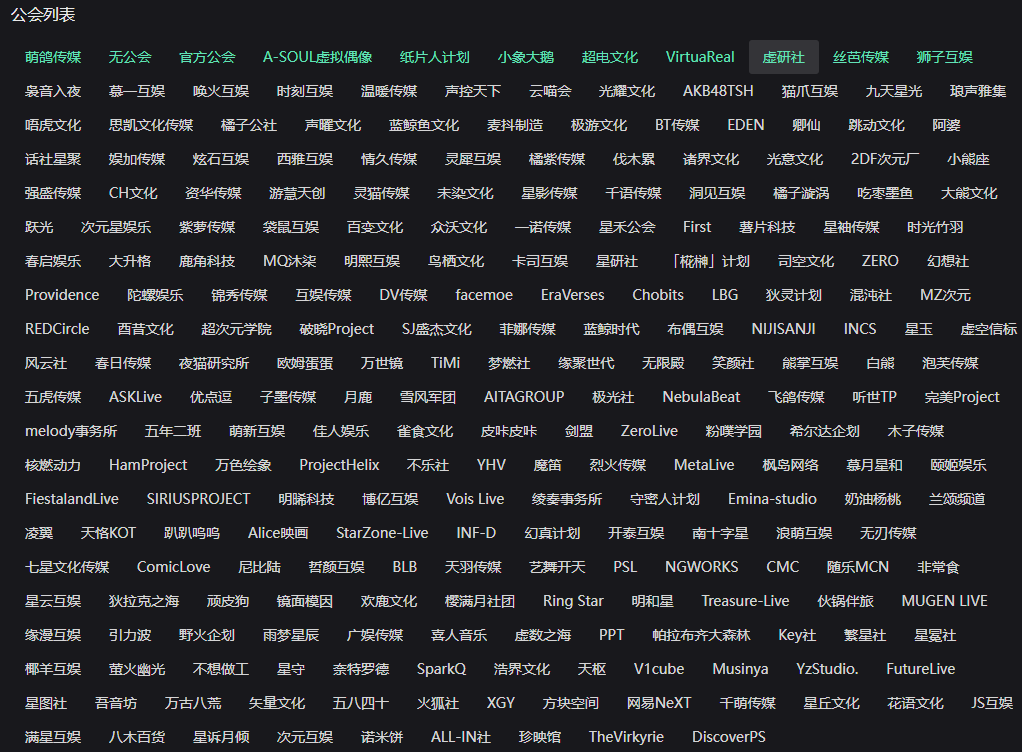Click the VirtuaReal guild link
Image resolution: width=1022 pixels, height=752 pixels.
tap(700, 57)
